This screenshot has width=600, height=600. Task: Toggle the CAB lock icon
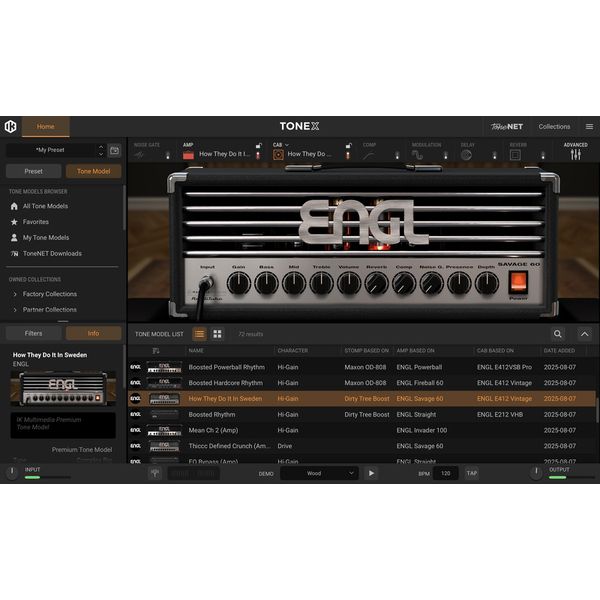pyautogui.click(x=349, y=145)
